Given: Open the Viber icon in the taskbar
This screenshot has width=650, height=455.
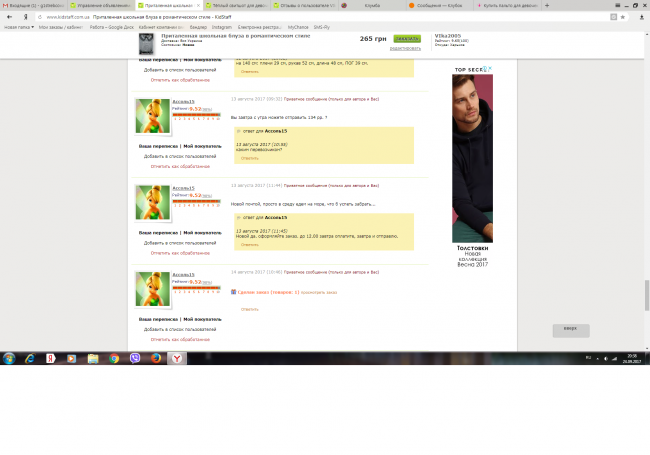Looking at the screenshot, I should tap(134, 357).
